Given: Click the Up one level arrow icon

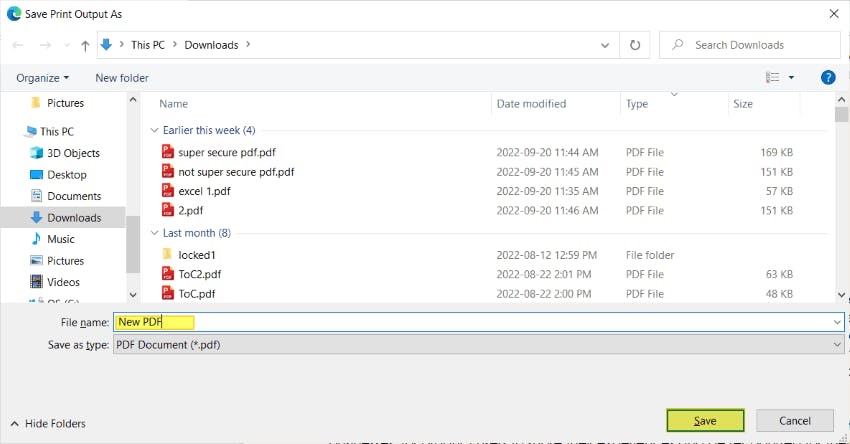Looking at the screenshot, I should tap(84, 45).
